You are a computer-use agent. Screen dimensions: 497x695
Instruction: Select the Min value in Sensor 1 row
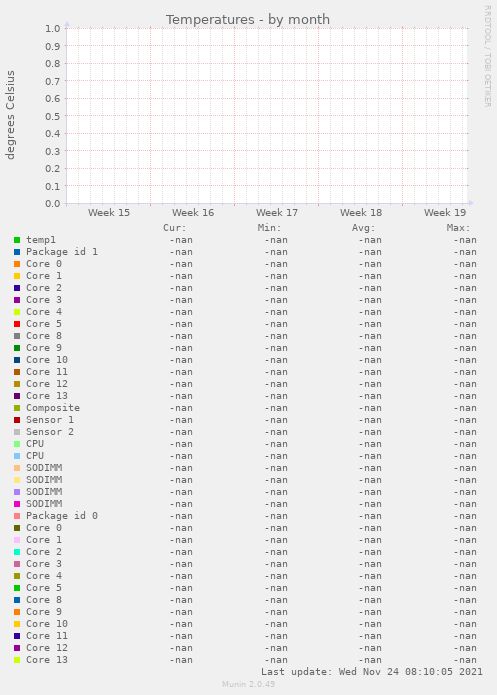click(276, 420)
